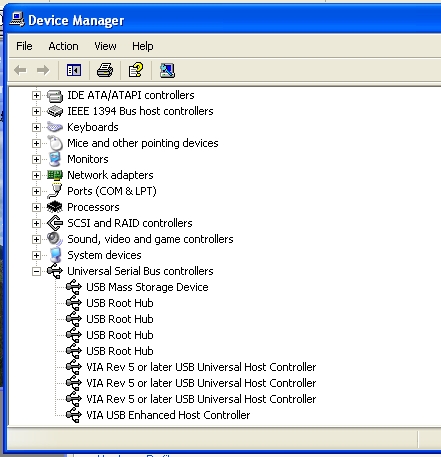Select the Keyboards label

click(93, 127)
